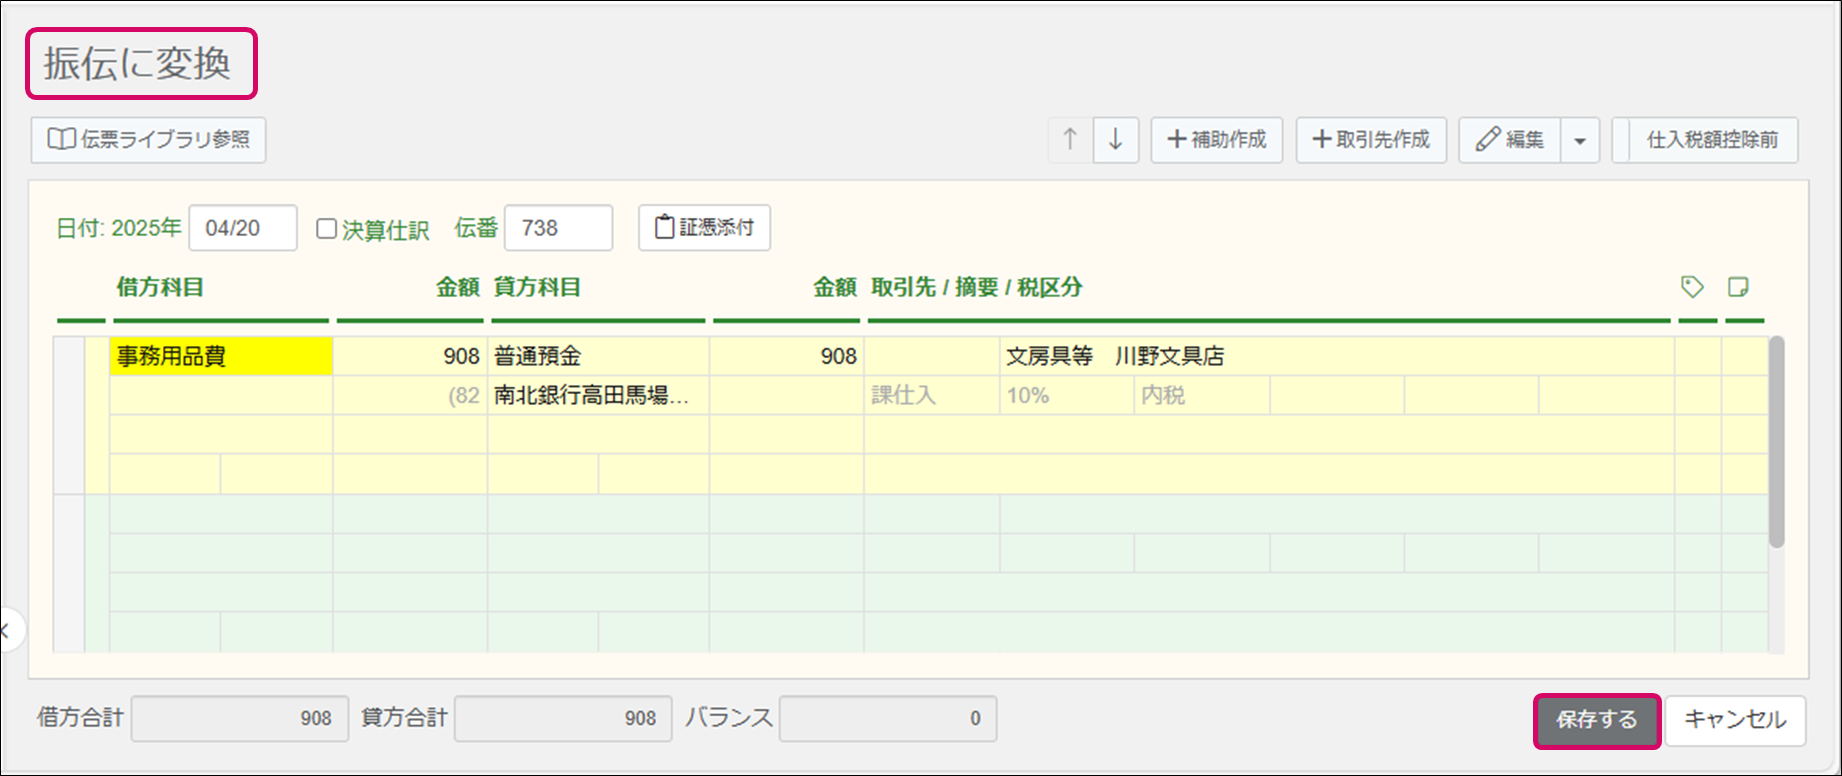Image resolution: width=1842 pixels, height=776 pixels.
Task: Click the 補助作成 button
Action: coord(1217,140)
